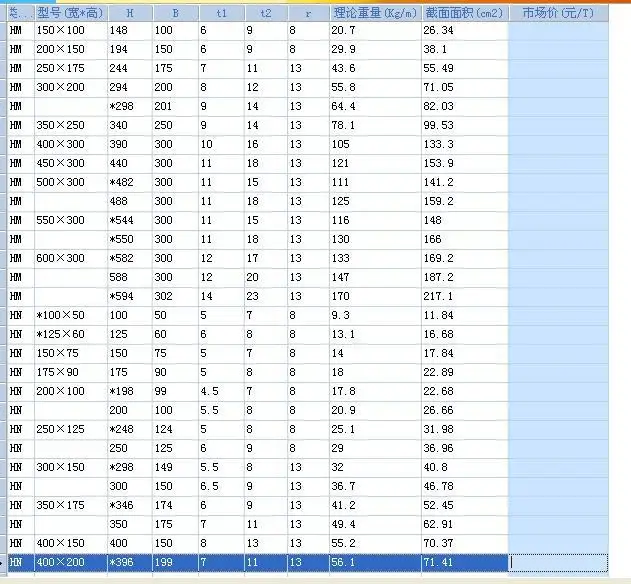Click theoretical weight value 78.1
This screenshot has width=631, height=584.
343,125
